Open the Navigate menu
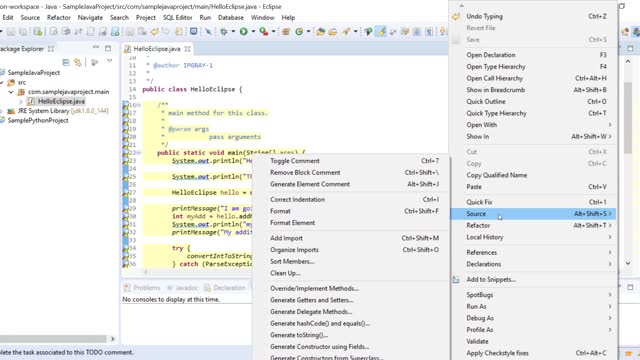Screen dimensions: 640x360 click(x=90, y=18)
